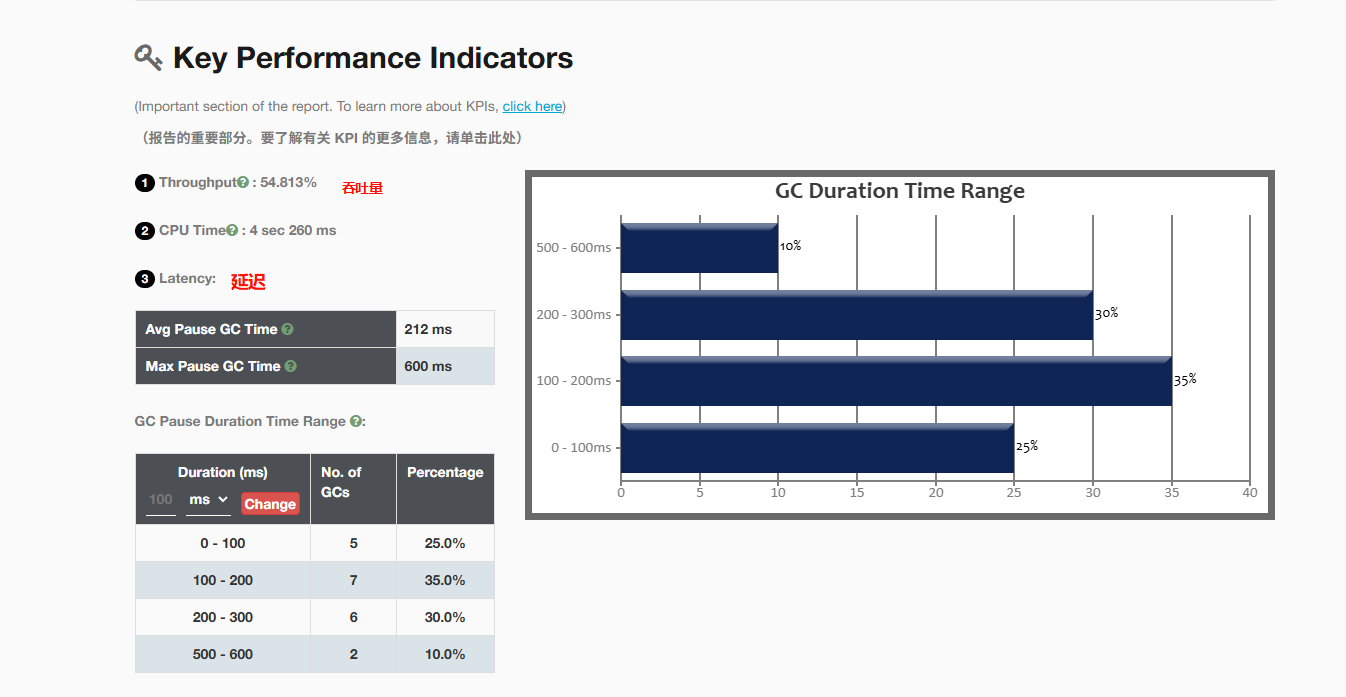Focus the Duration value input field
The height and width of the screenshot is (697, 1346).
[161, 500]
